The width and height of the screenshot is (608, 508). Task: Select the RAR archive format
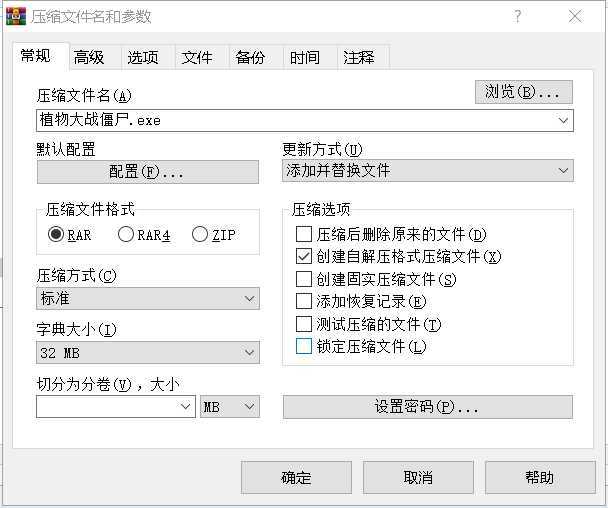click(x=56, y=235)
